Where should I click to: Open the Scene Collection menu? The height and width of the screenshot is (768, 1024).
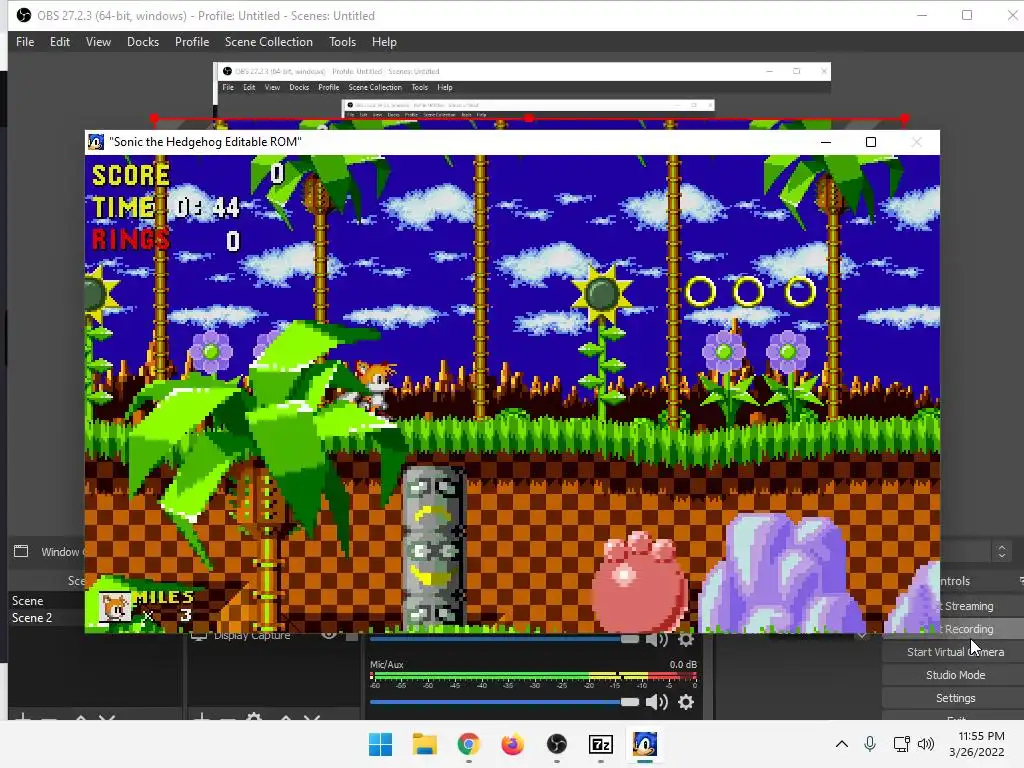pyautogui.click(x=268, y=42)
